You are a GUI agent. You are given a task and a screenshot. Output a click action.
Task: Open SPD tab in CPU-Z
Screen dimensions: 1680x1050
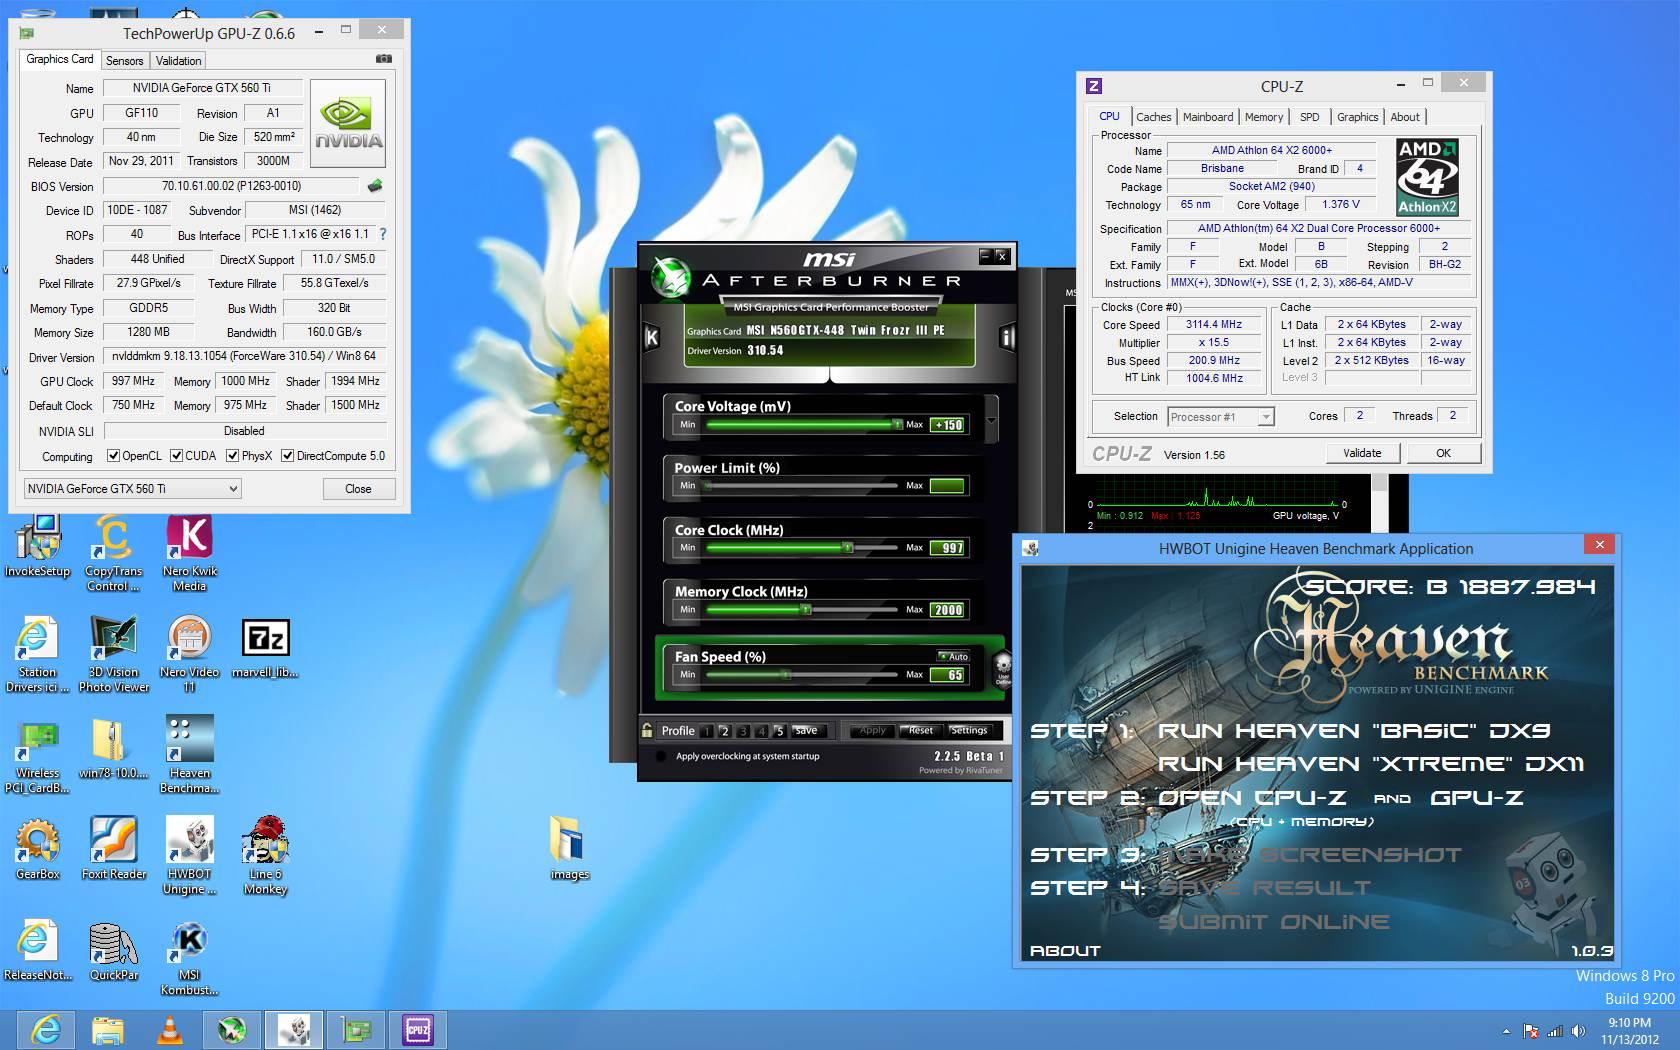1309,117
